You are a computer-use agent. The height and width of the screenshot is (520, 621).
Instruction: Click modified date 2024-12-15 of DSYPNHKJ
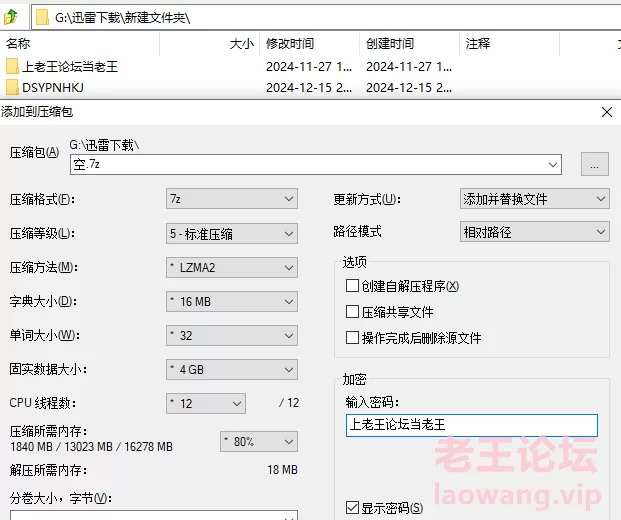pyautogui.click(x=309, y=88)
